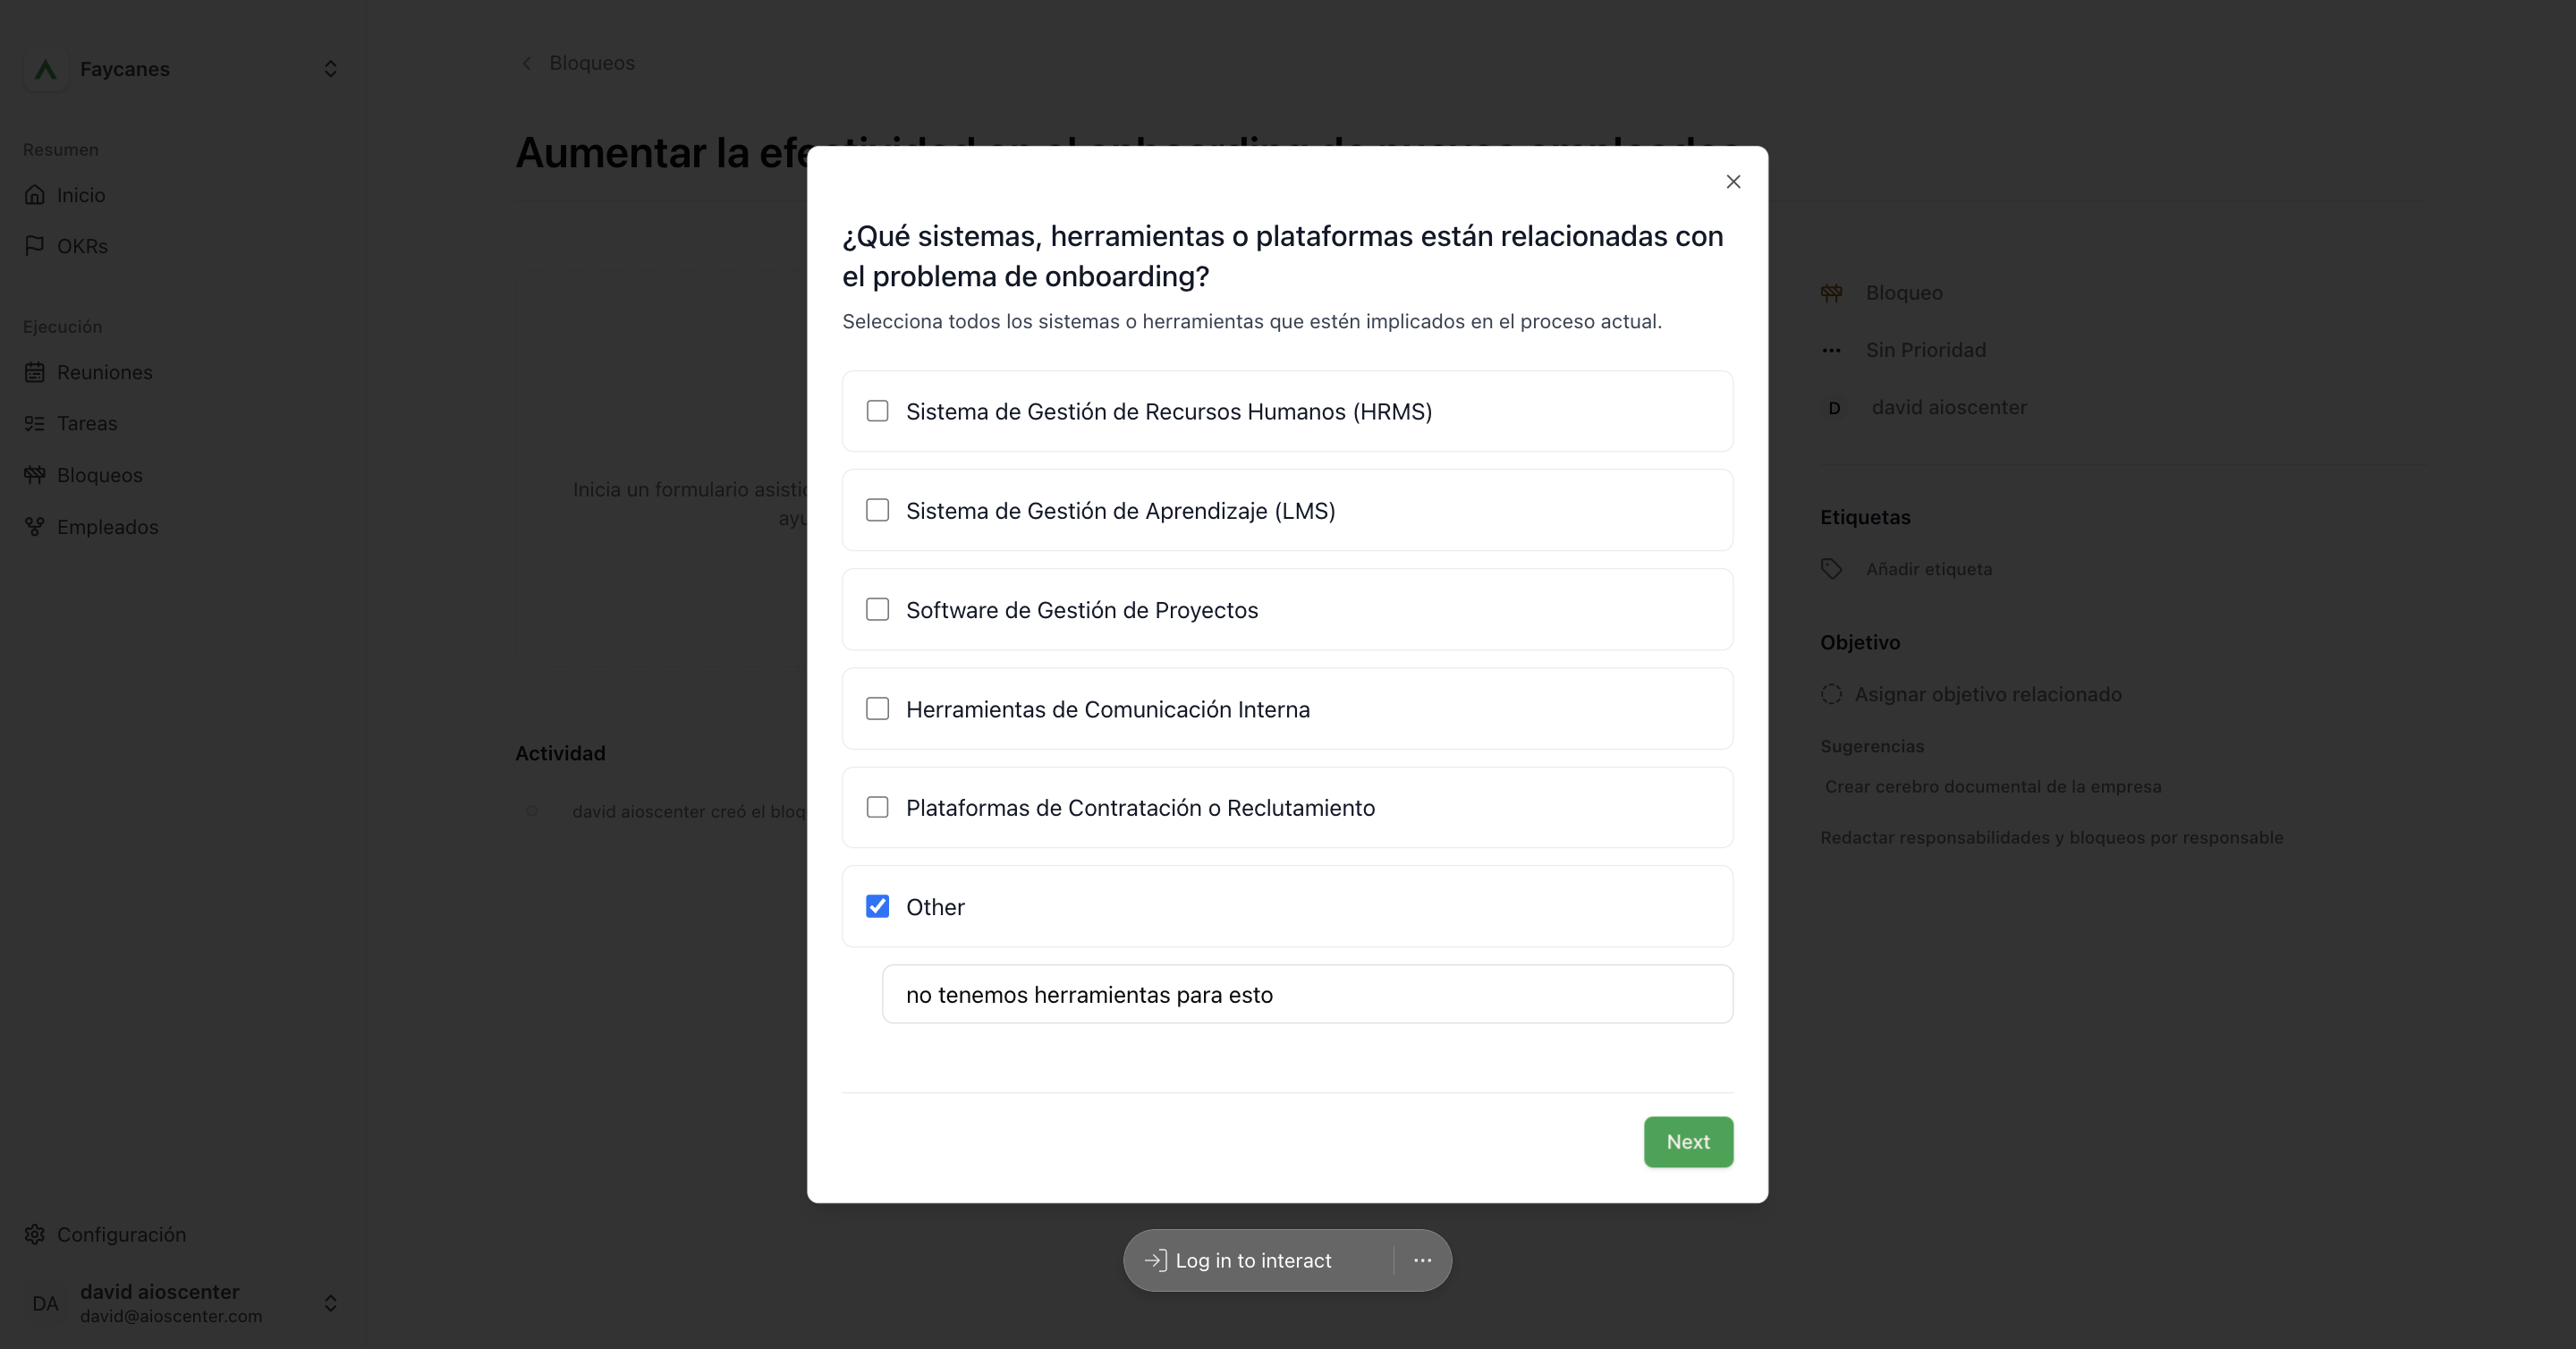
Task: Click the Actividad heading
Action: tap(560, 753)
